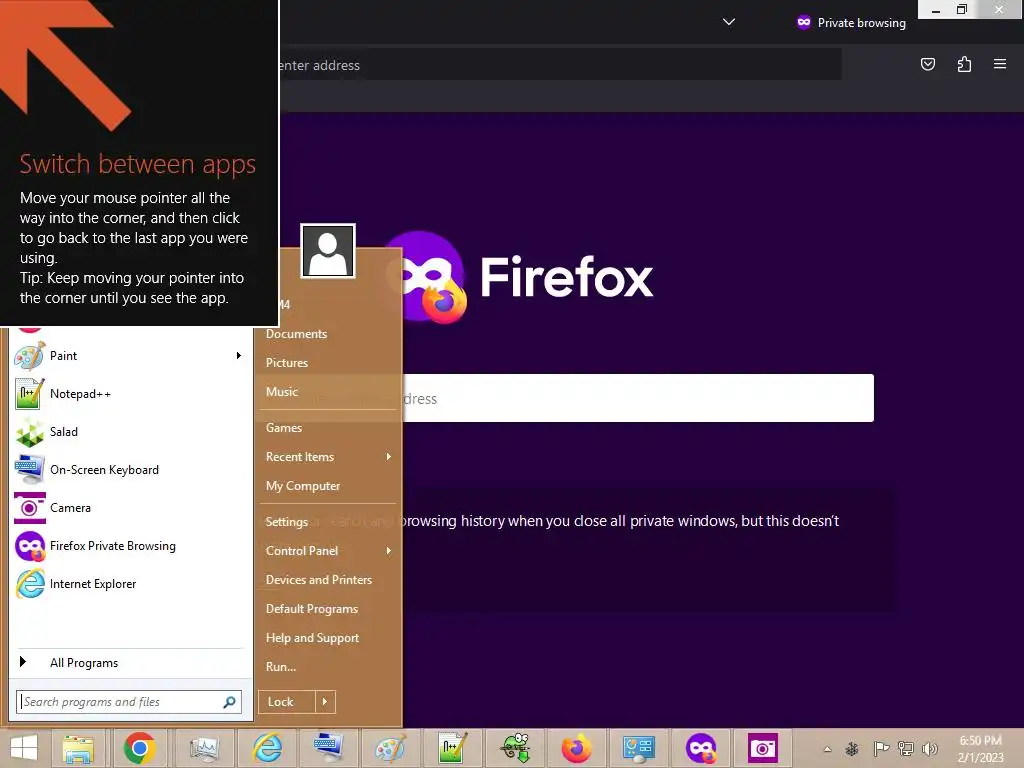Open the performance monitor taskbar icon
This screenshot has width=1024, height=768.
pos(204,748)
